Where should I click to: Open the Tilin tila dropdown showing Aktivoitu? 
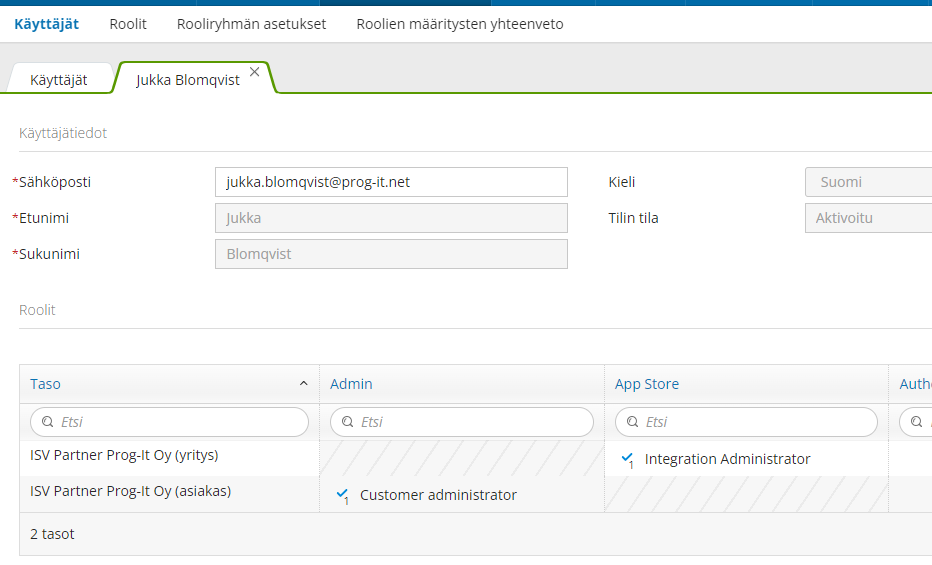click(x=868, y=218)
